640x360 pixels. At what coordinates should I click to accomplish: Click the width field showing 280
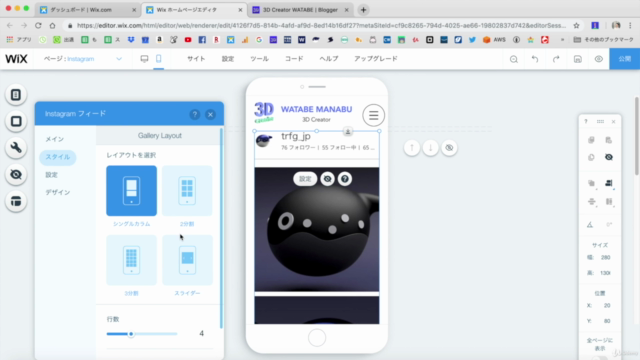606,258
